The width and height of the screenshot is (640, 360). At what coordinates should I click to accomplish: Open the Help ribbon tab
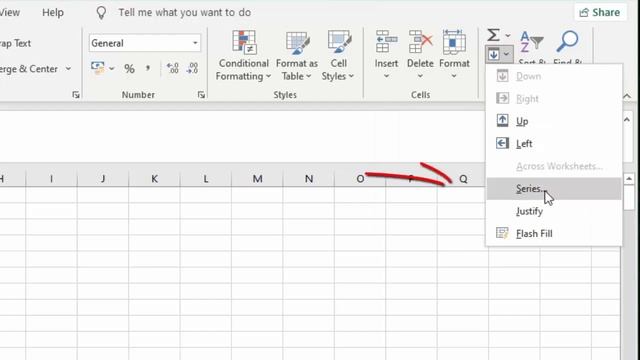pos(53,13)
